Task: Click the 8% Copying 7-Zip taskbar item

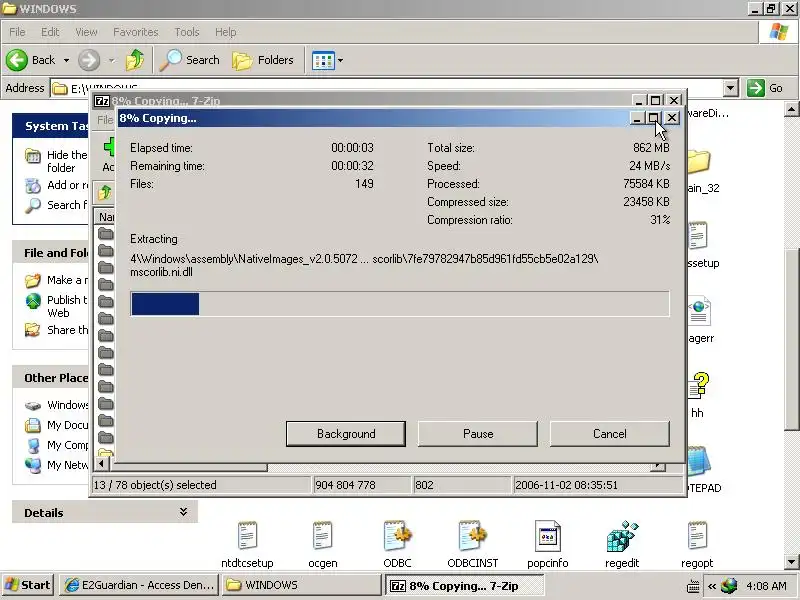Action: pyautogui.click(x=463, y=586)
